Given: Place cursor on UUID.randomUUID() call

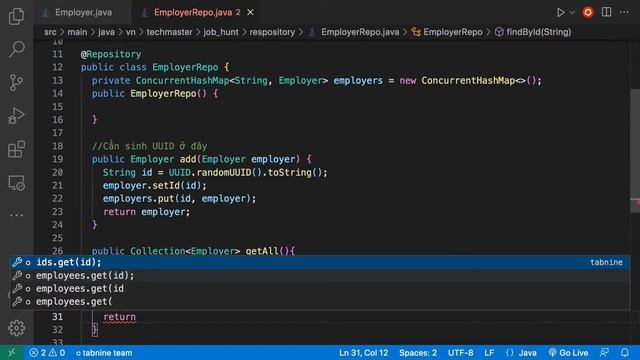Looking at the screenshot, I should pyautogui.click(x=215, y=172).
